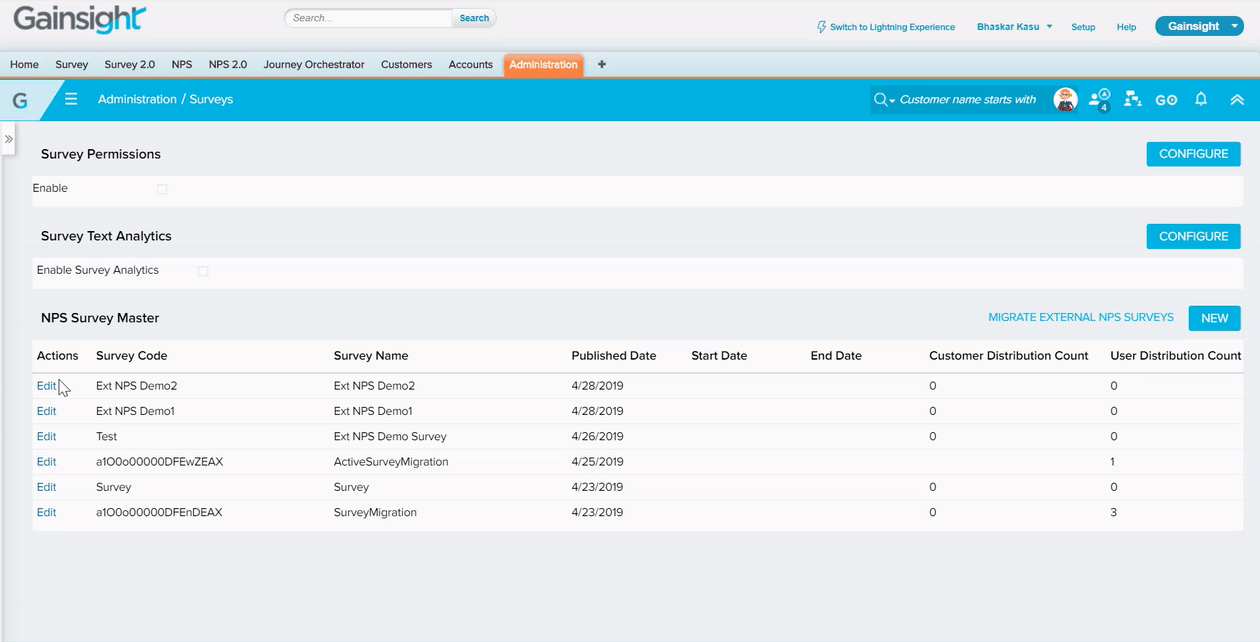Click the published date 4/26/2019

pos(598,436)
